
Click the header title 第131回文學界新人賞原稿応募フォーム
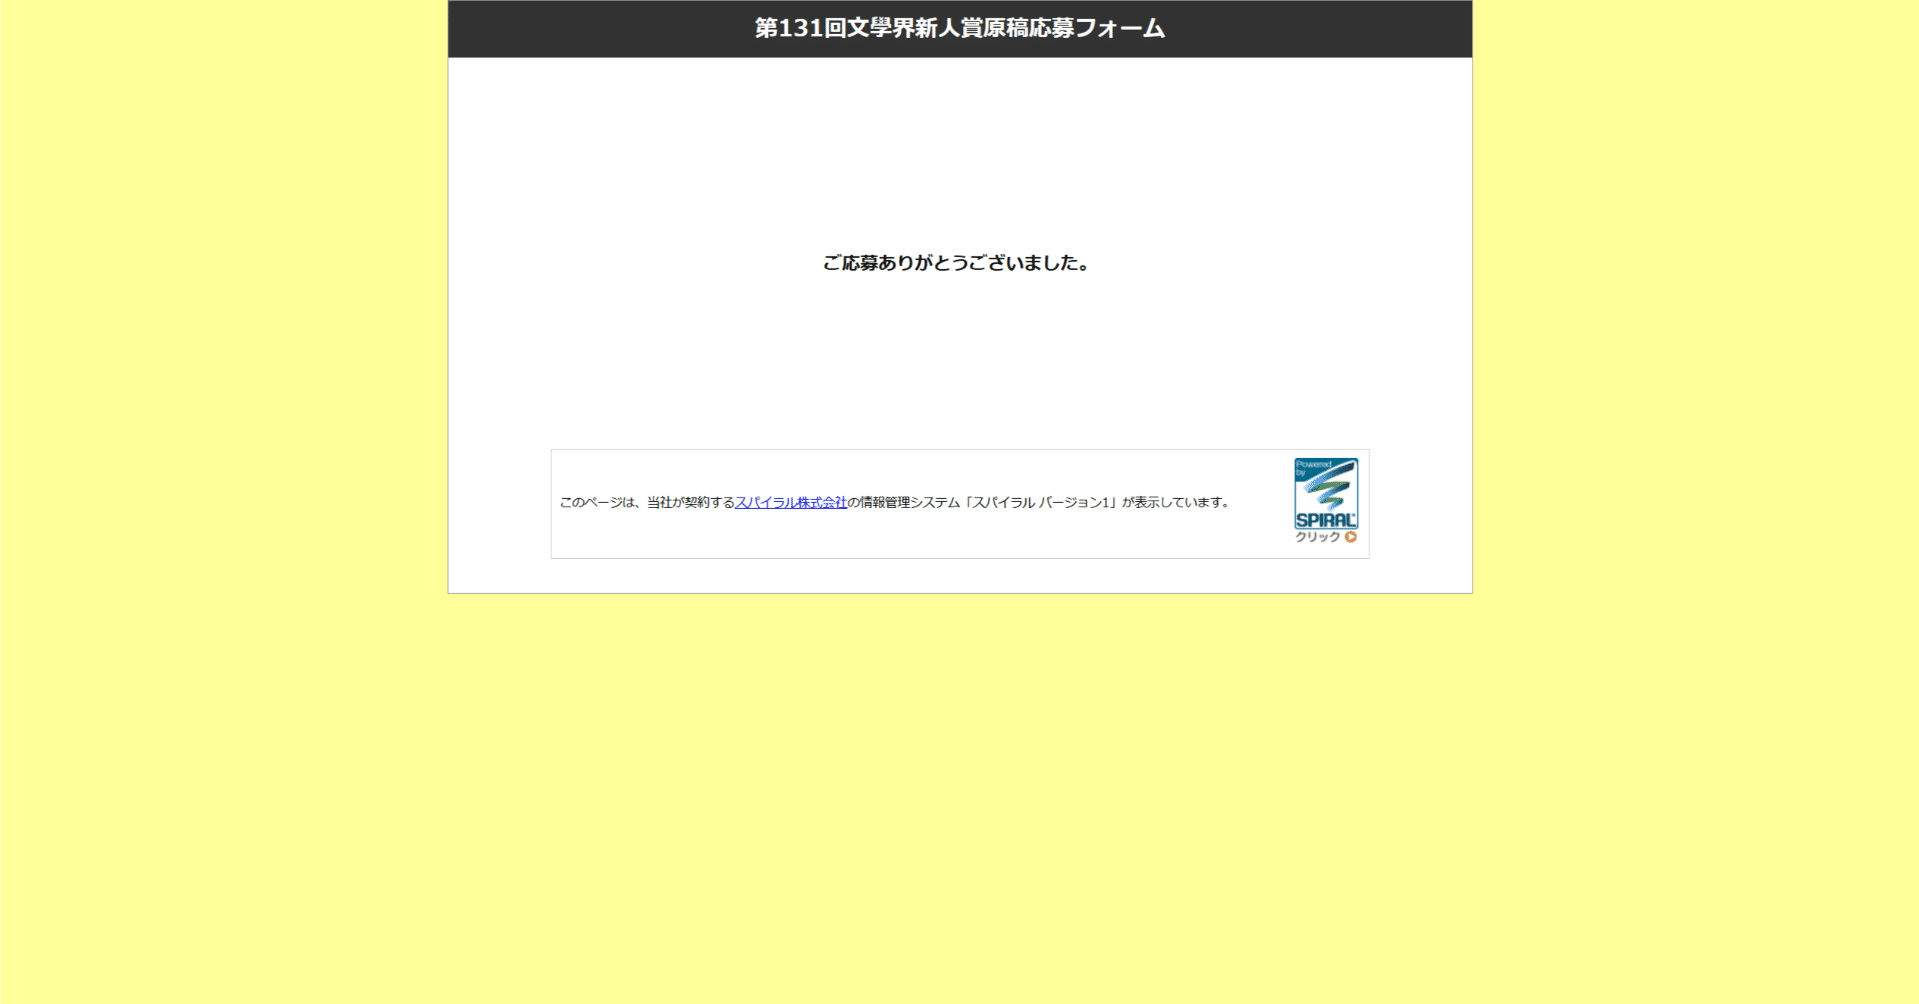(959, 28)
